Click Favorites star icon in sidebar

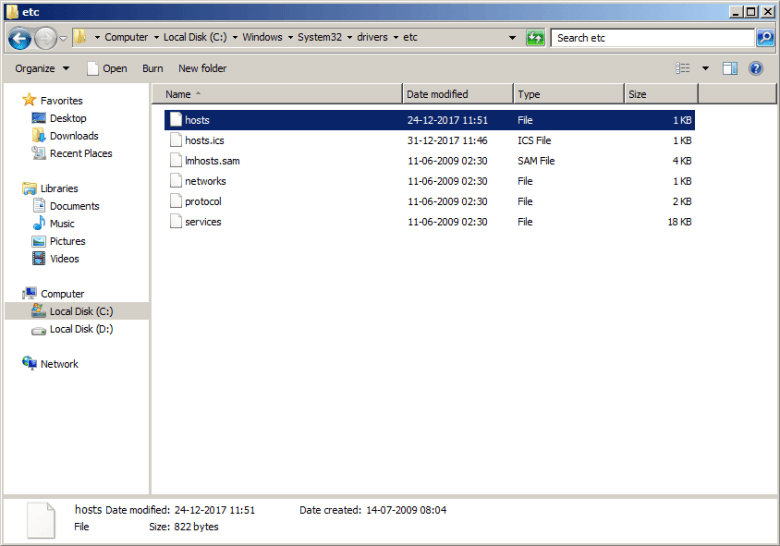[x=29, y=100]
